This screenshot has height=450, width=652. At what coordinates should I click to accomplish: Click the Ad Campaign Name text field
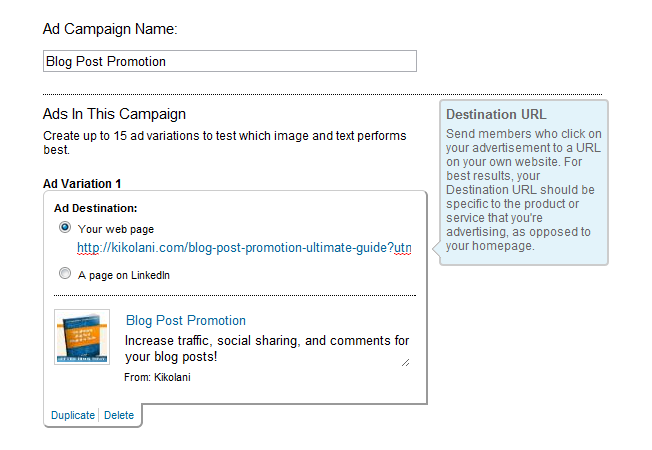[229, 61]
